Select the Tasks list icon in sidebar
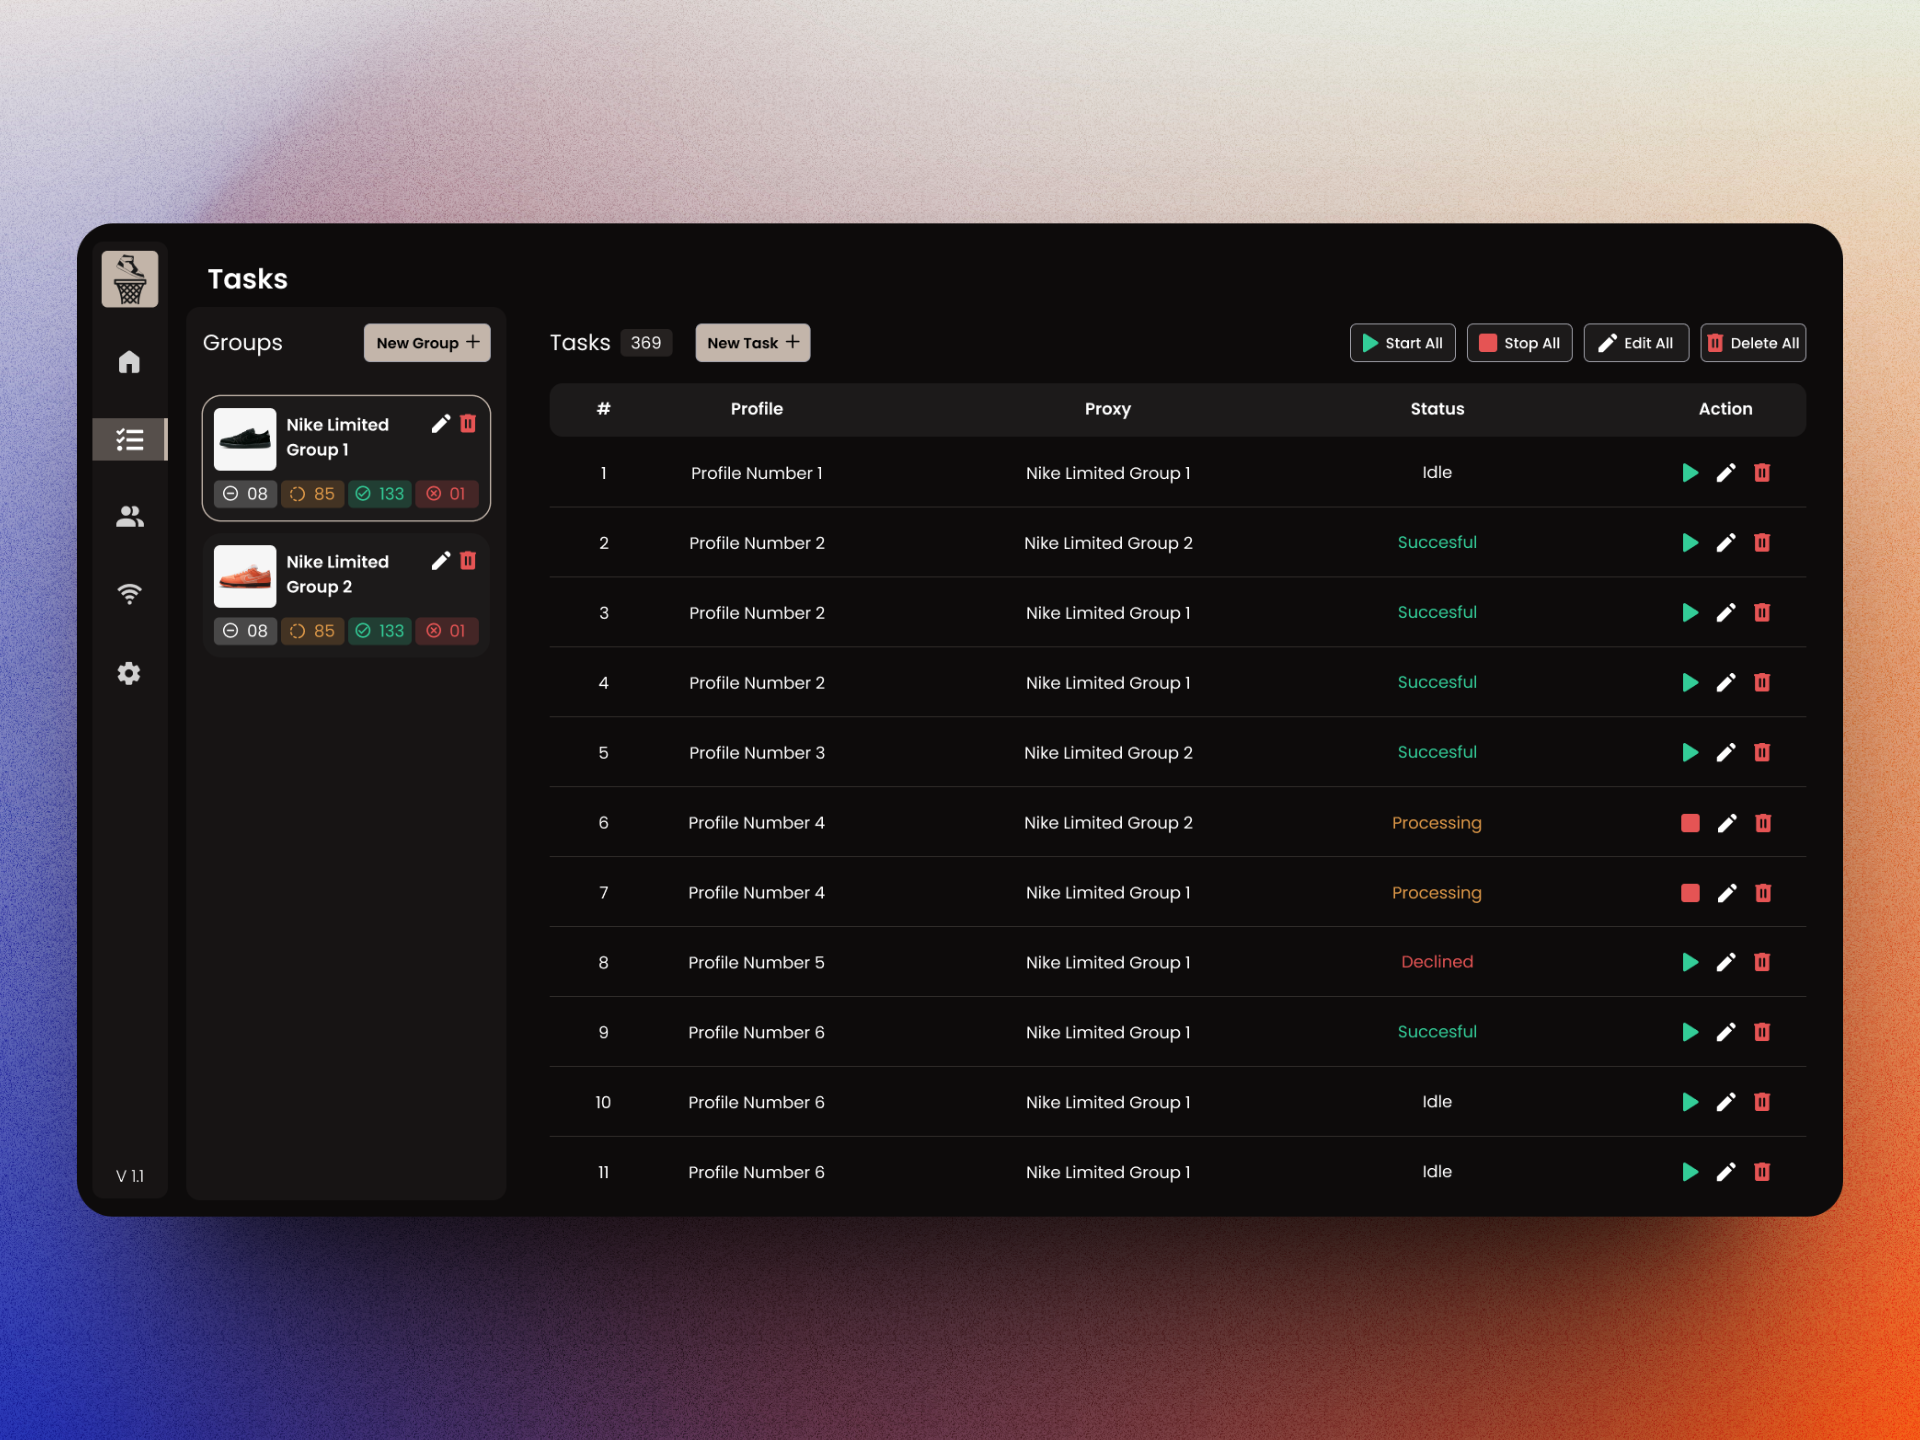1920x1440 pixels. [x=130, y=439]
